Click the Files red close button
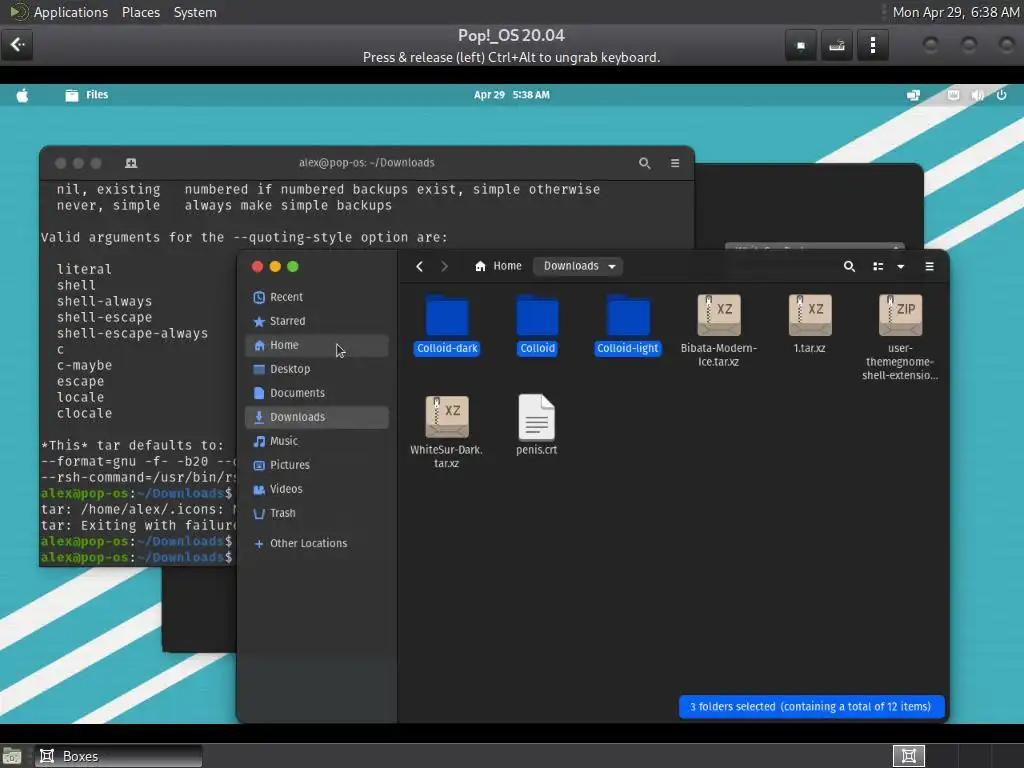 (x=257, y=266)
